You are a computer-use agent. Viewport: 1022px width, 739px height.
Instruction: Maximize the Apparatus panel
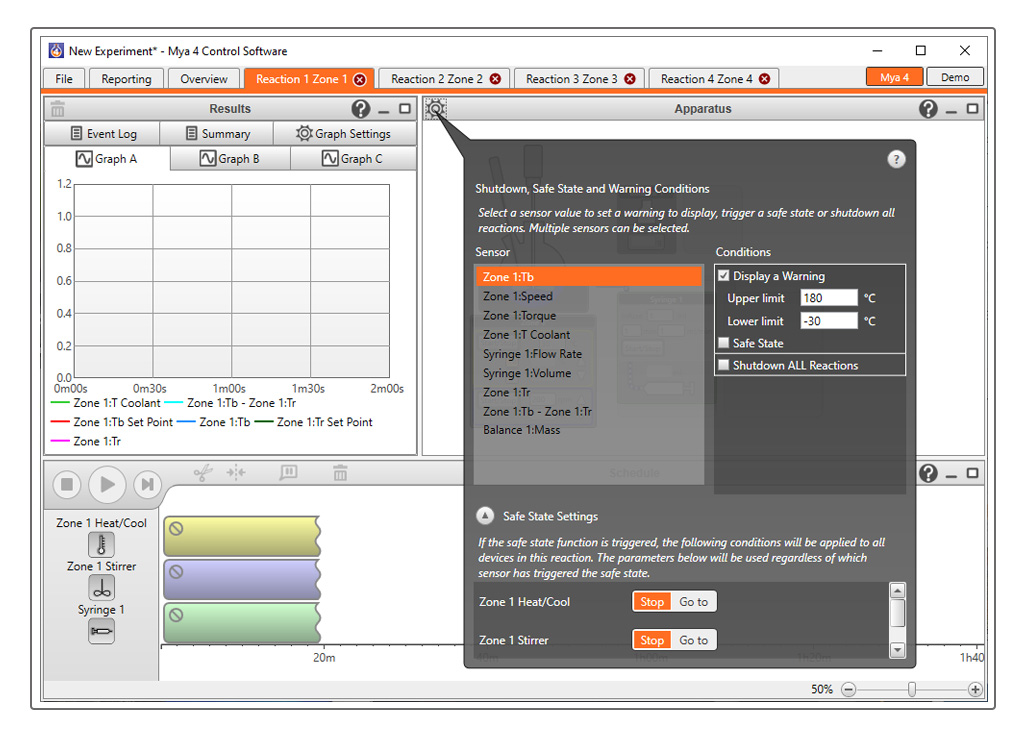pos(972,109)
